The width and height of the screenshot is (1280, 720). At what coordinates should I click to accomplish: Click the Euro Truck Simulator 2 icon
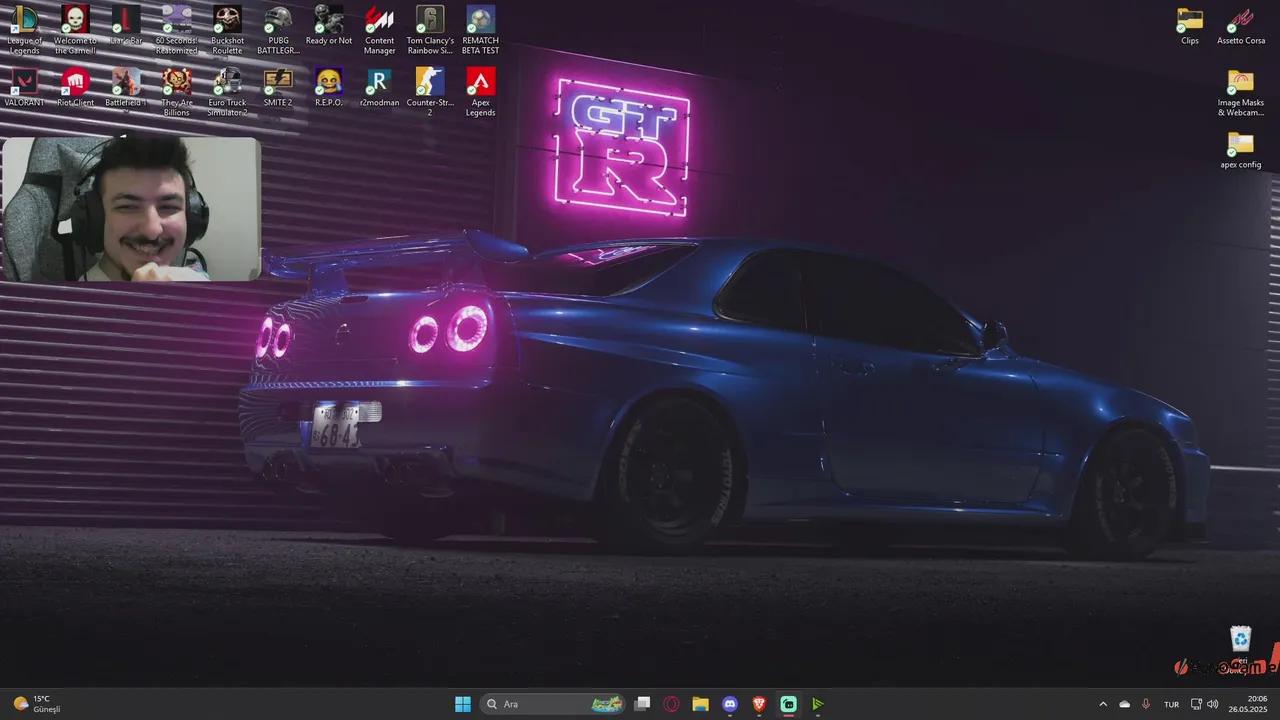click(x=227, y=92)
